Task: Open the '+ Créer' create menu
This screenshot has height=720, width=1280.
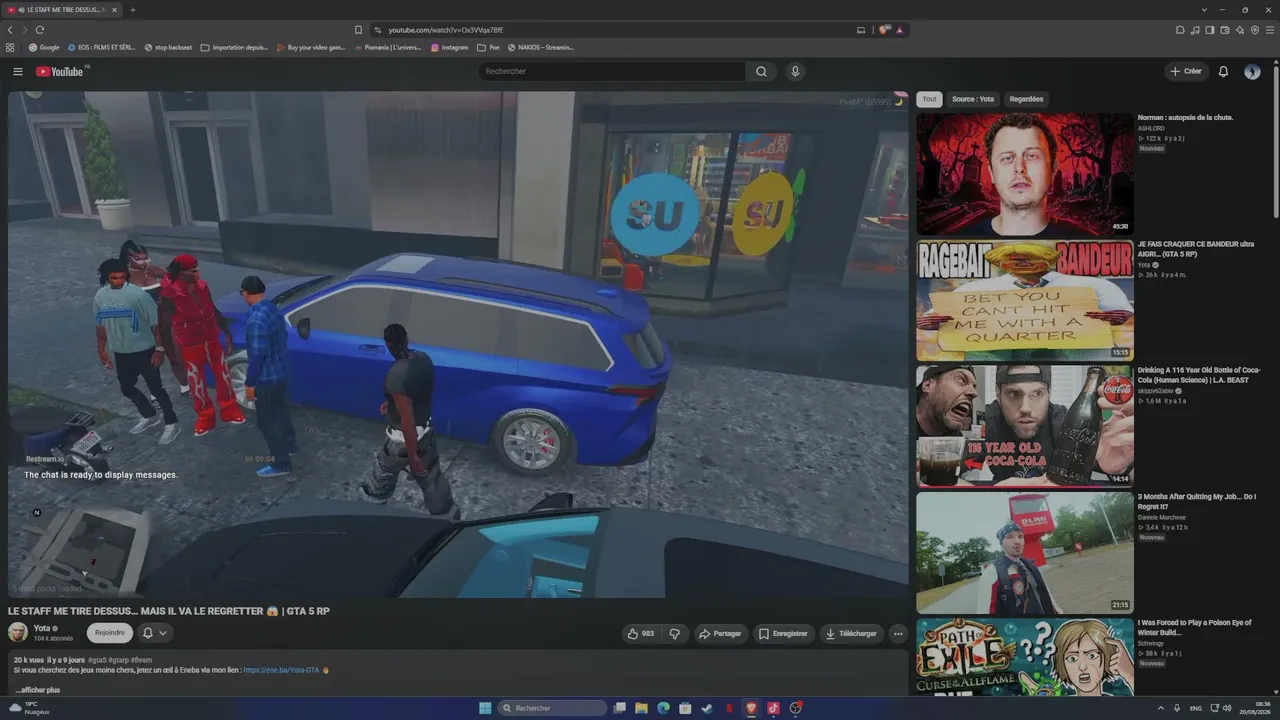Action: (1187, 72)
